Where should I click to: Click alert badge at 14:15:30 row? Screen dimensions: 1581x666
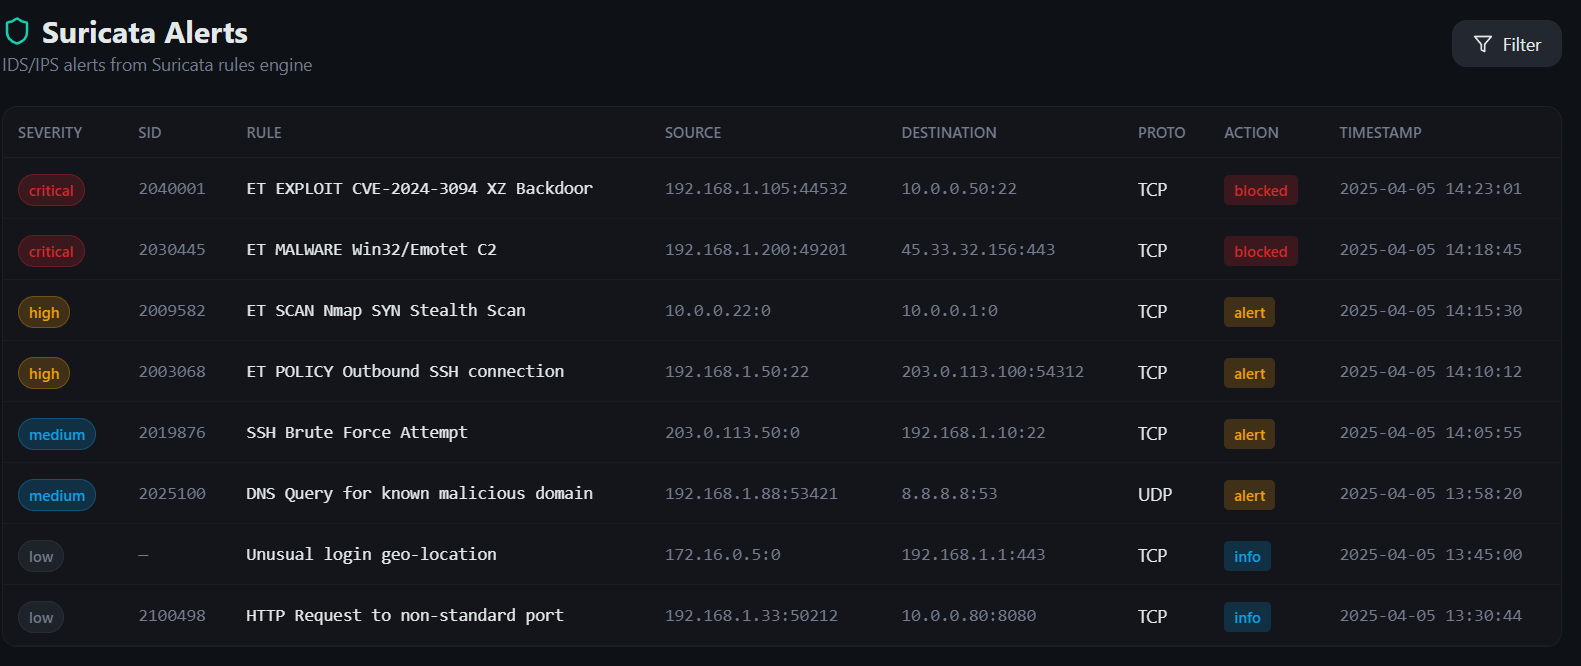tap(1250, 312)
